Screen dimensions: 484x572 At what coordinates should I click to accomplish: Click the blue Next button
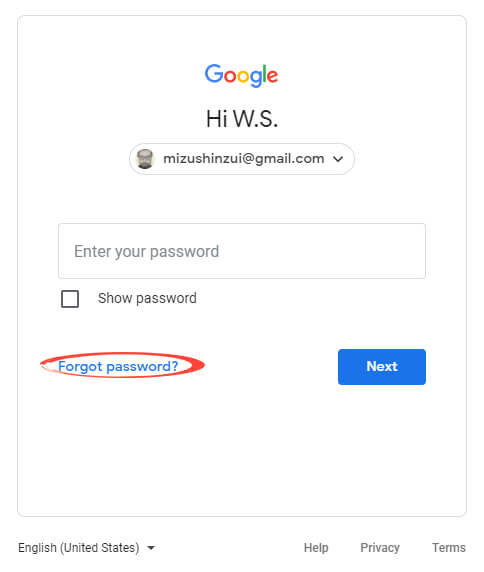[382, 367]
